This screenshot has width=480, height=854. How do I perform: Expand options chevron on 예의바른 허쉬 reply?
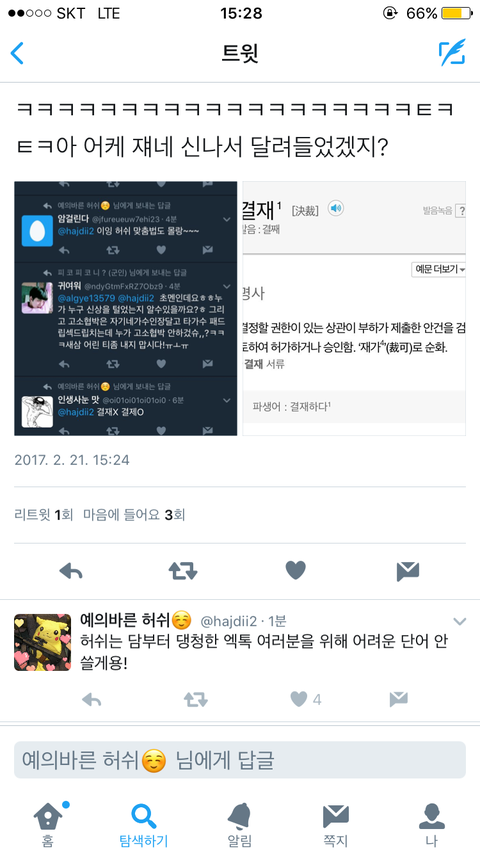pyautogui.click(x=459, y=621)
